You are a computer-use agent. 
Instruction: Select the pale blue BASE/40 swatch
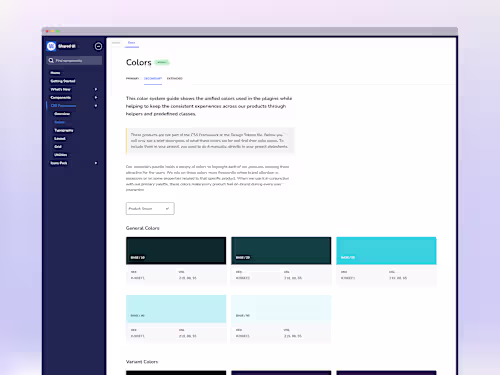coord(176,309)
